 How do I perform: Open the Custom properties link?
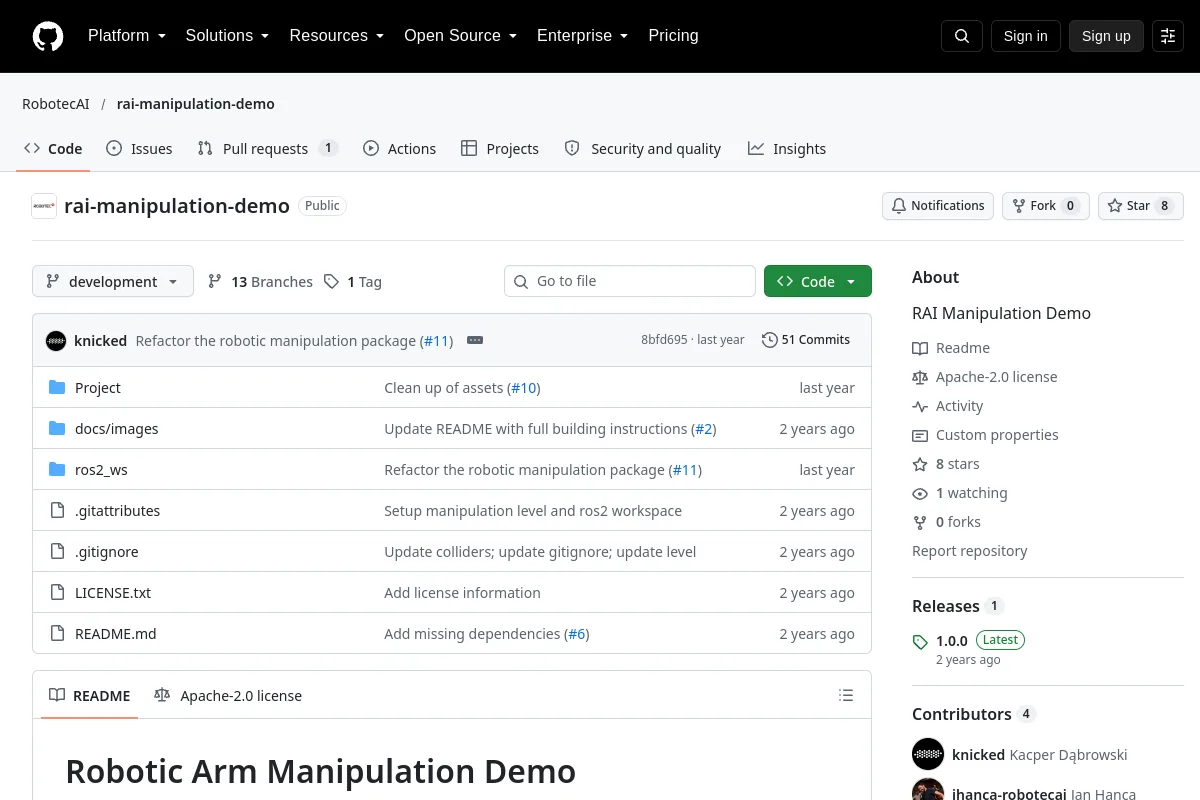(985, 435)
